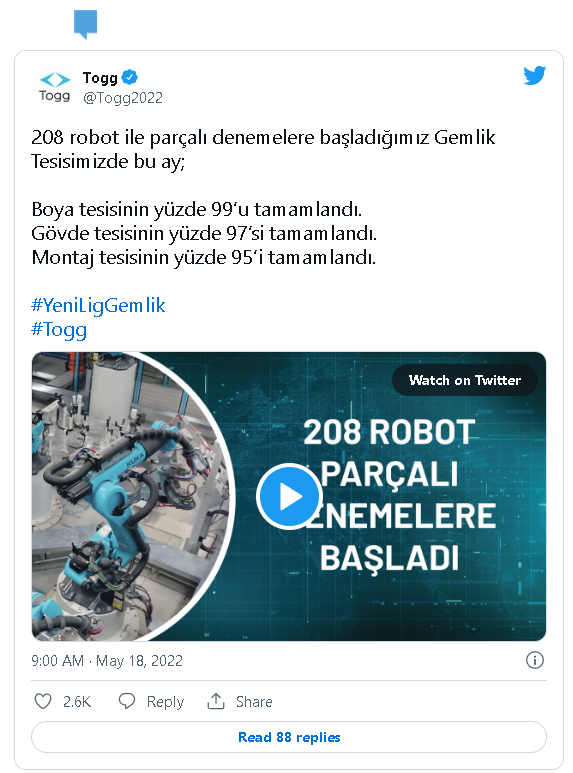The width and height of the screenshot is (573, 773).
Task: Click the Reply label
Action: [x=165, y=702]
